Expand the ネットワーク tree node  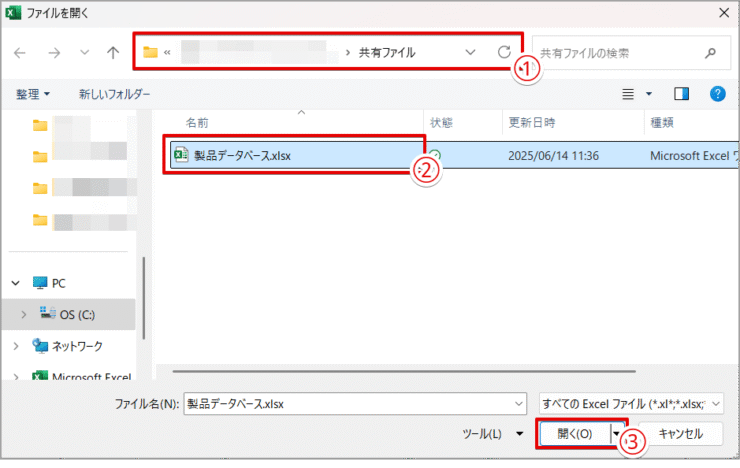coord(16,346)
